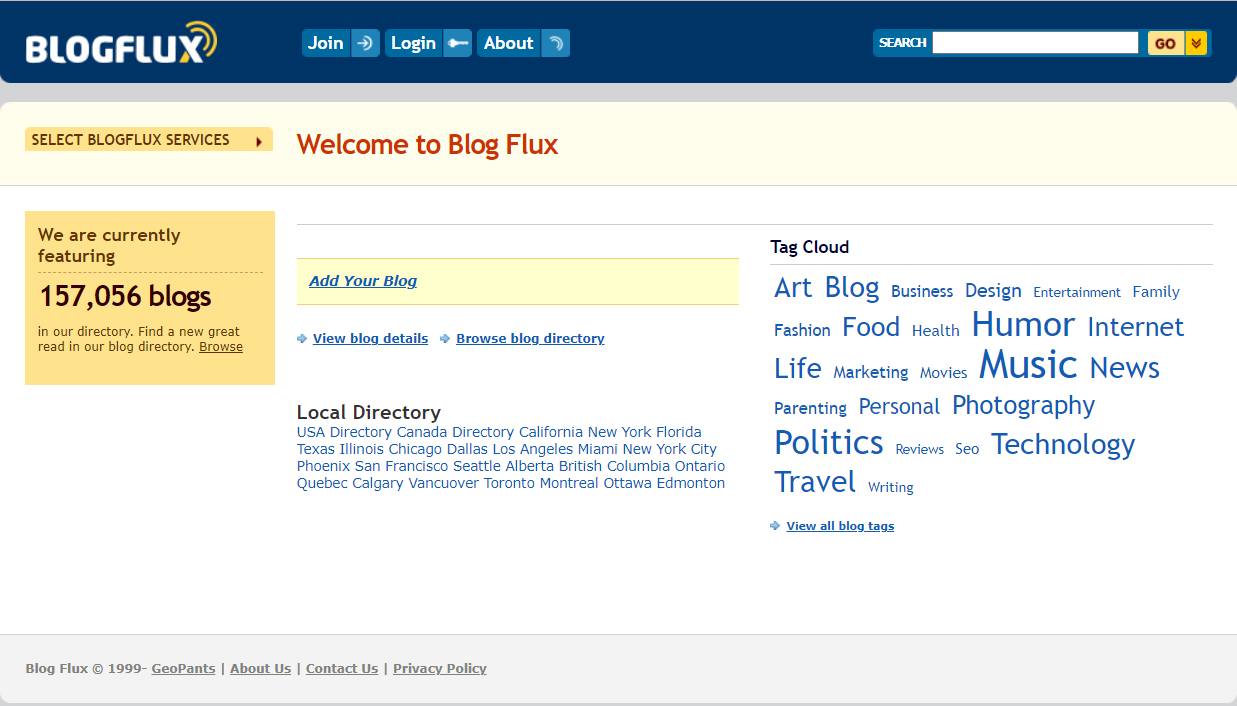
Task: Click About Us footer link
Action: [261, 669]
